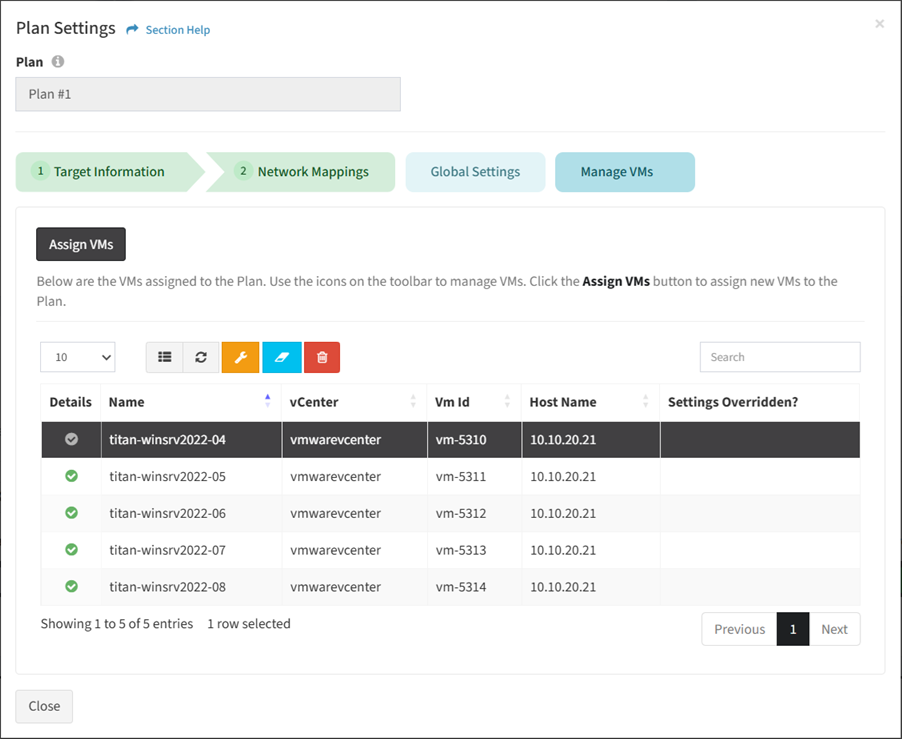Click the refresh VMs toolbar icon
The height and width of the screenshot is (739, 902).
[201, 357]
